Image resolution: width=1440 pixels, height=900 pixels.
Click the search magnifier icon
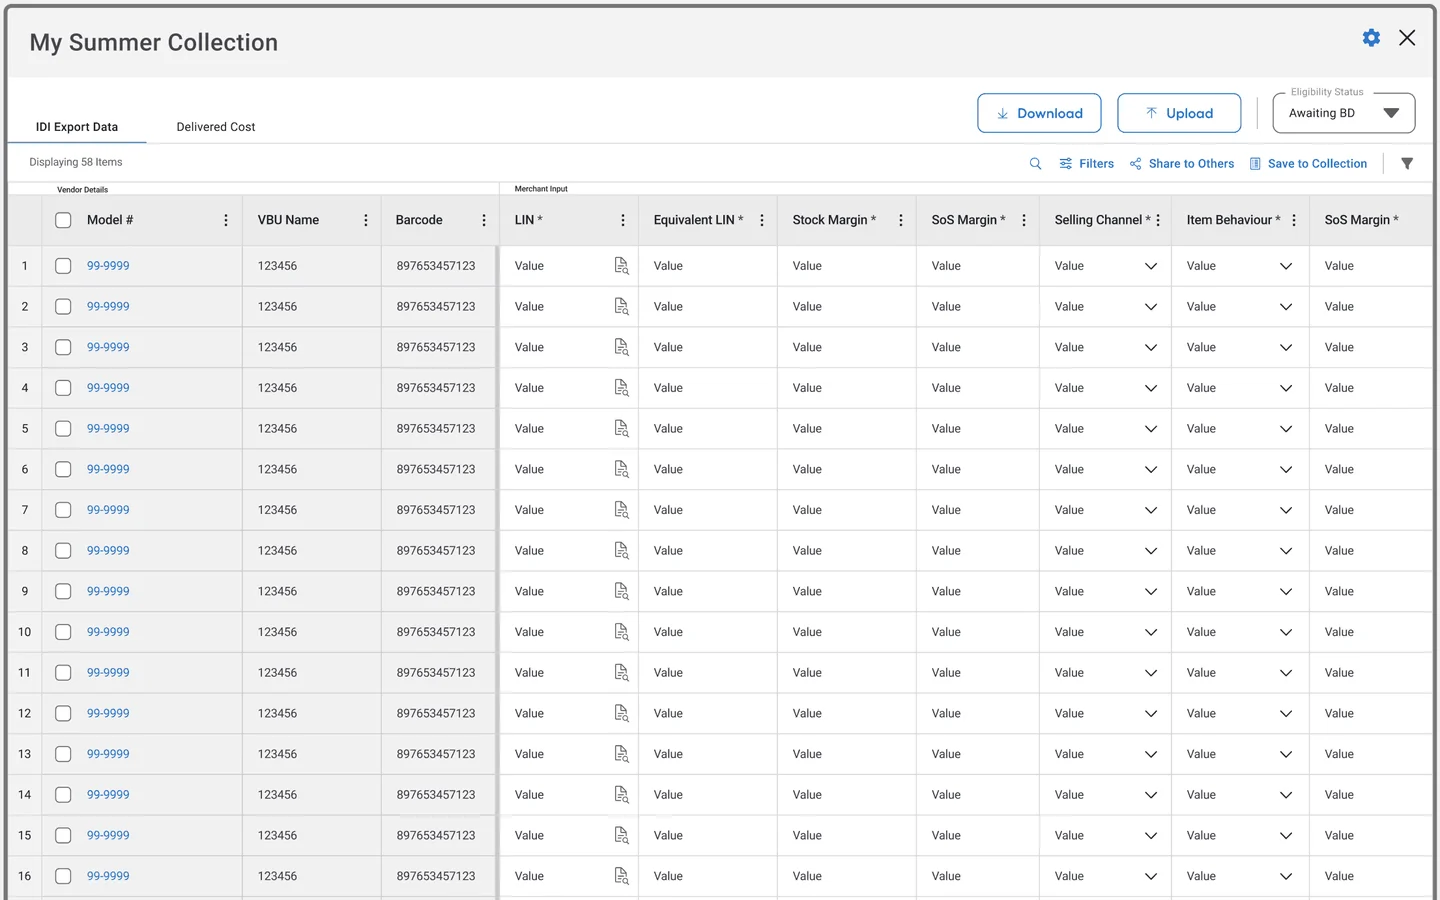[x=1035, y=164]
